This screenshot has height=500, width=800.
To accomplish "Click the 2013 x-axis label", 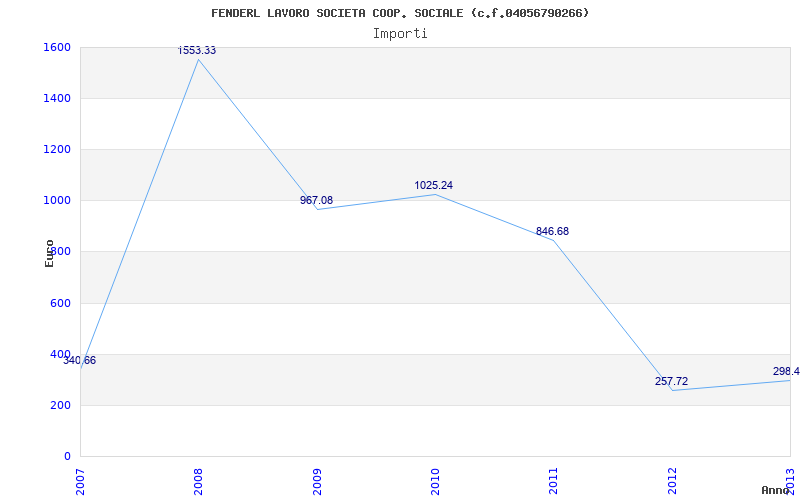I will tap(791, 482).
